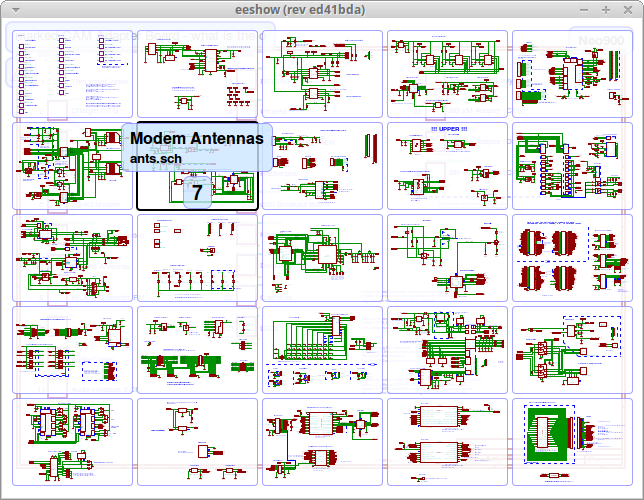Click the "Modem Antennas ants.sch" tooltip label
This screenshot has height=500, width=644.
tap(197, 147)
